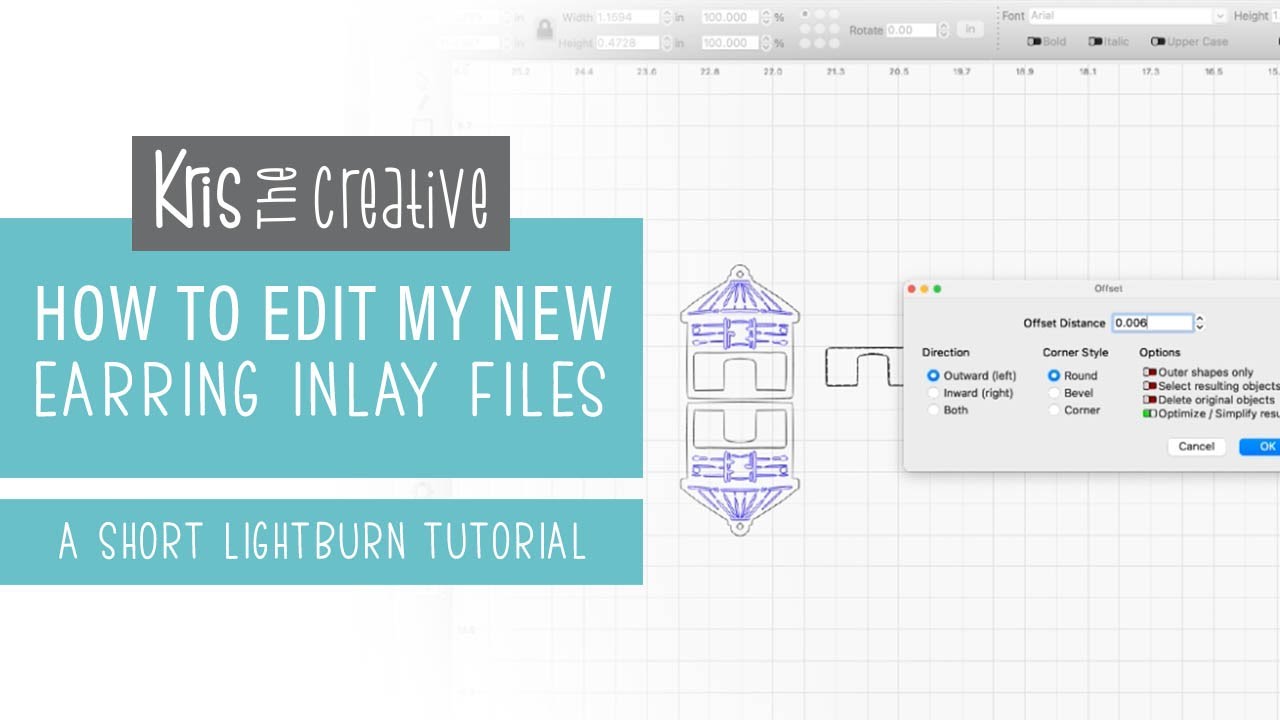
Task: Select the earring design drawing on canvas
Action: (x=739, y=400)
